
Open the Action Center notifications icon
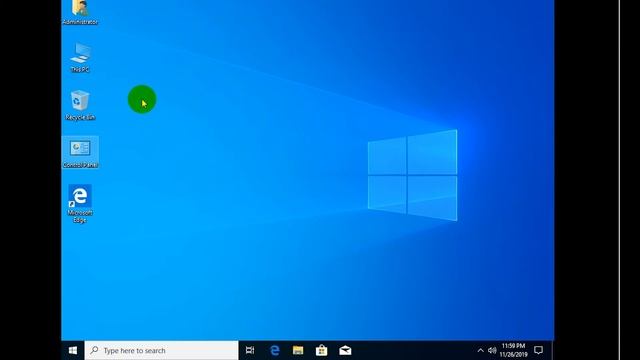click(539, 350)
